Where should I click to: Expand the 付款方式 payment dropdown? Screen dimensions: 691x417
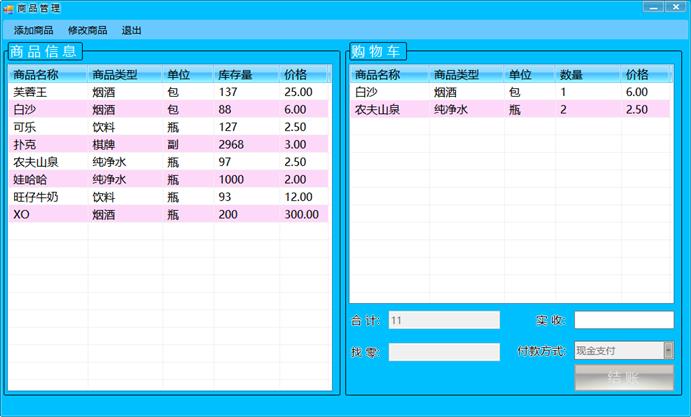[x=667, y=350]
